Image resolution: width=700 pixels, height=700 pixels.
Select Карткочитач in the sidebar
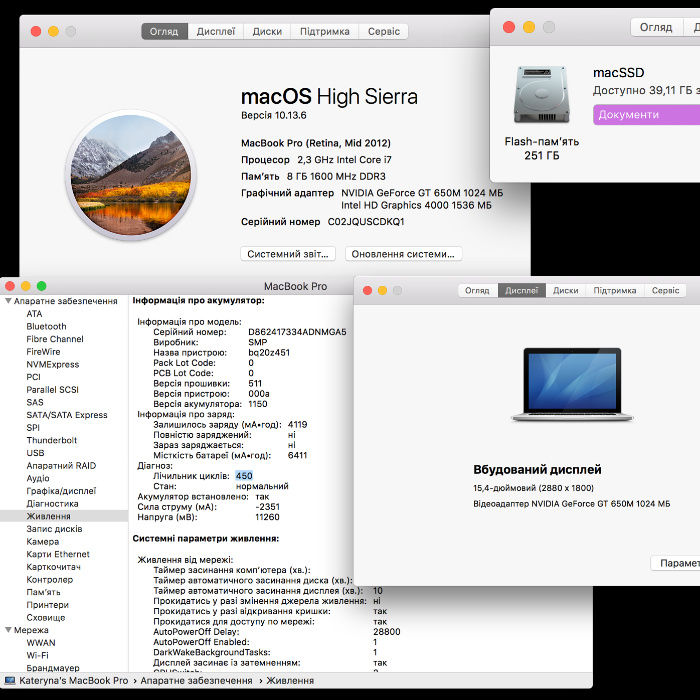click(53, 567)
